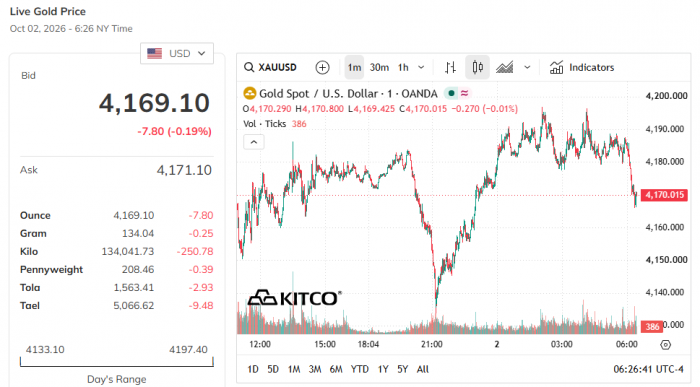The height and width of the screenshot is (387, 700).
Task: Click the Vol · Ticks indicator legend
Action: 264,124
